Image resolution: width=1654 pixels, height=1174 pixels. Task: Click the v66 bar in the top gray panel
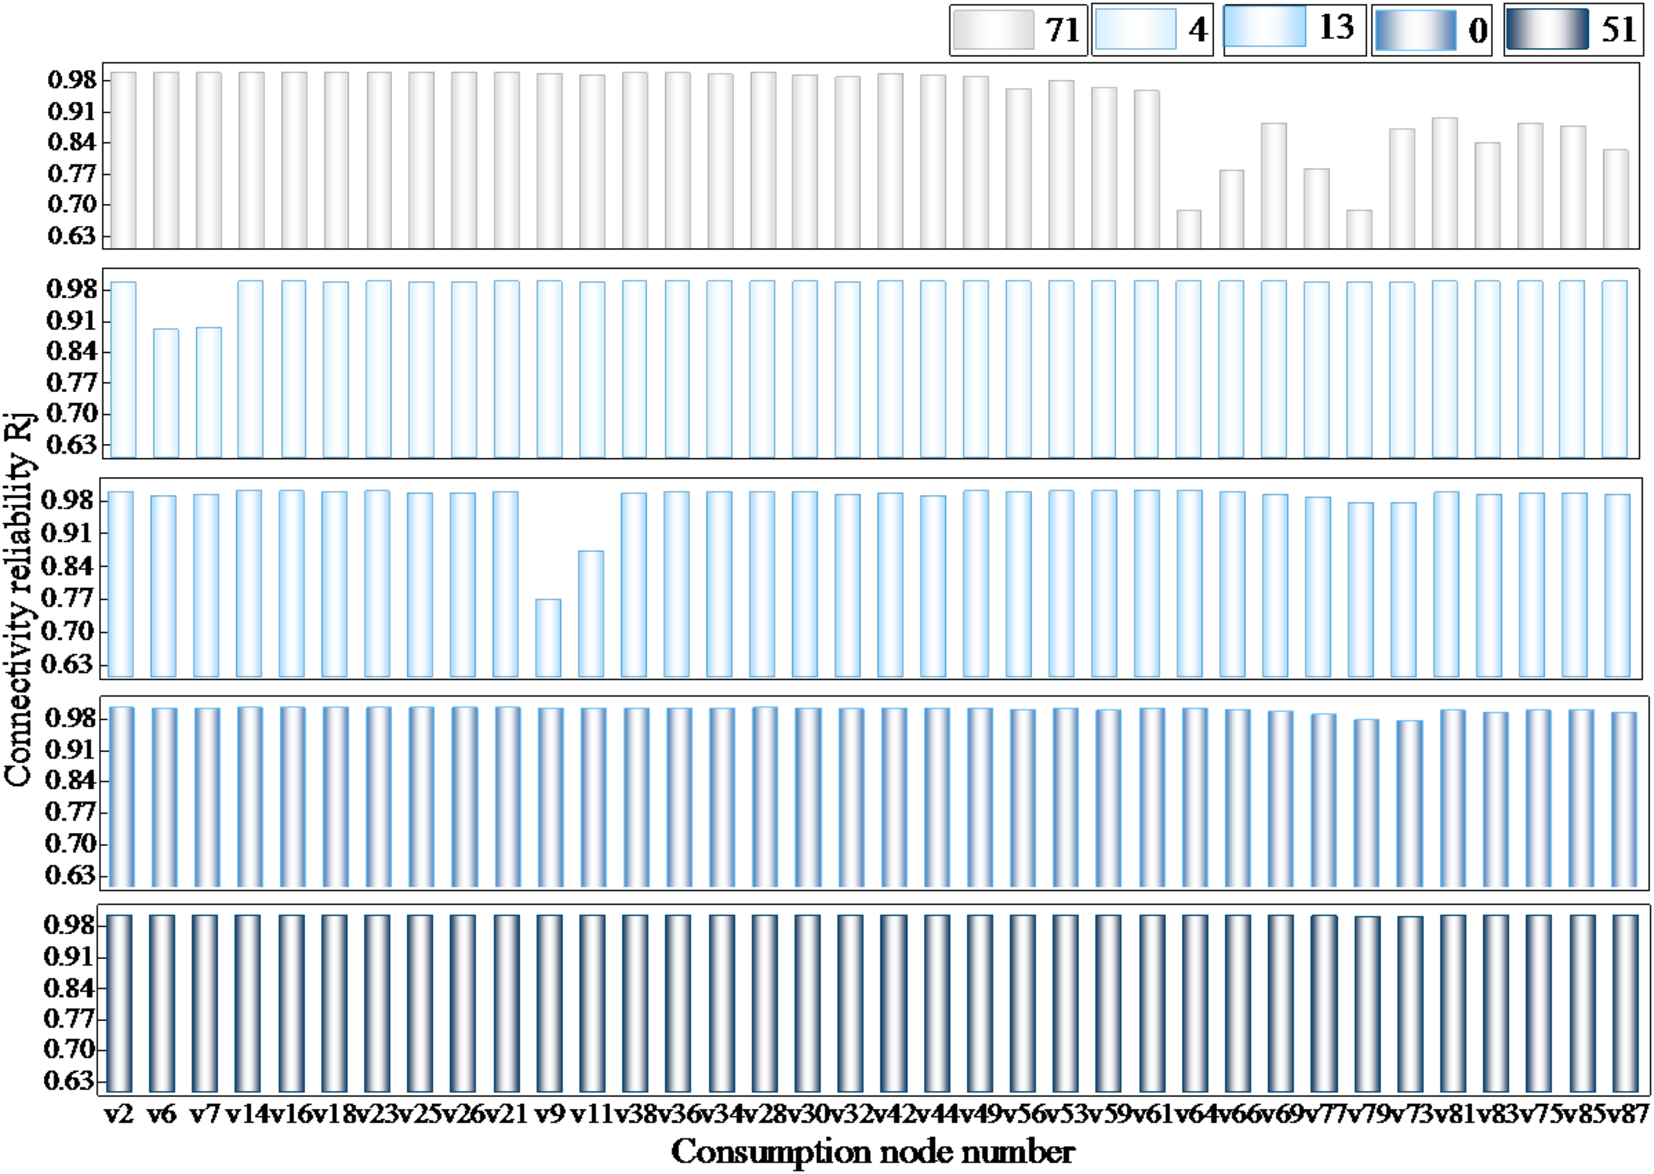click(x=1231, y=209)
